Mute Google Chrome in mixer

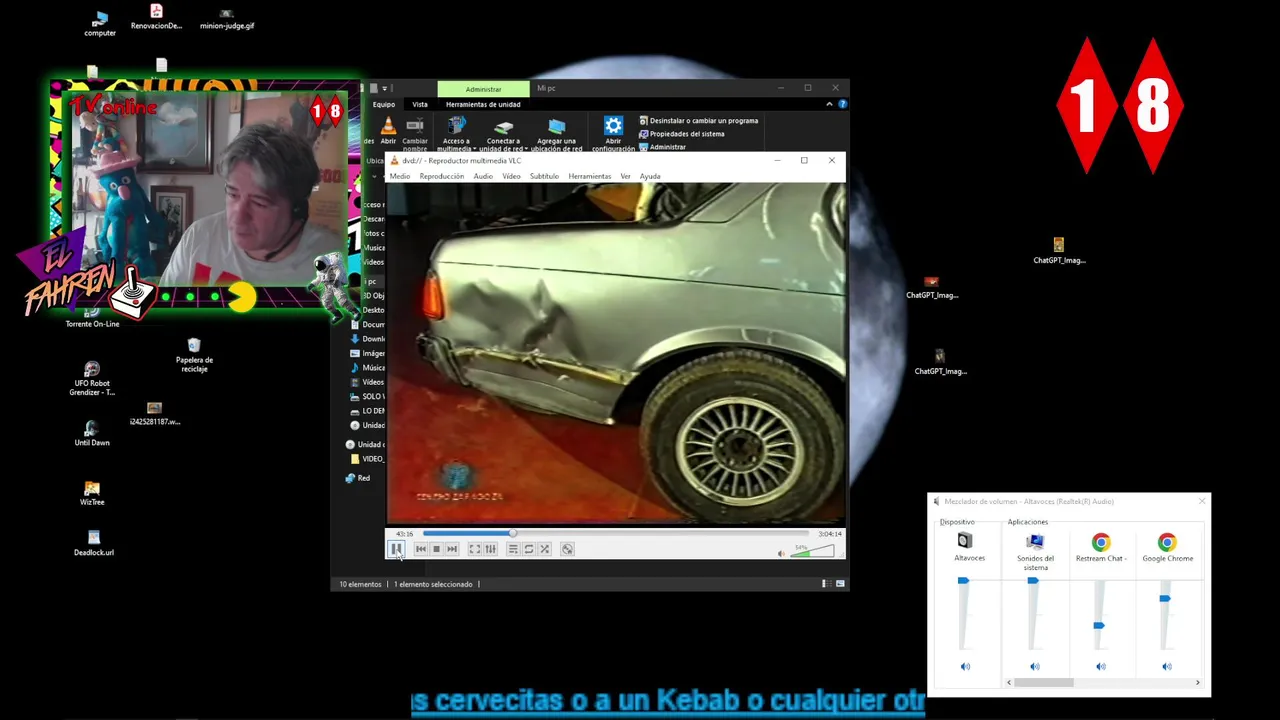point(1167,667)
